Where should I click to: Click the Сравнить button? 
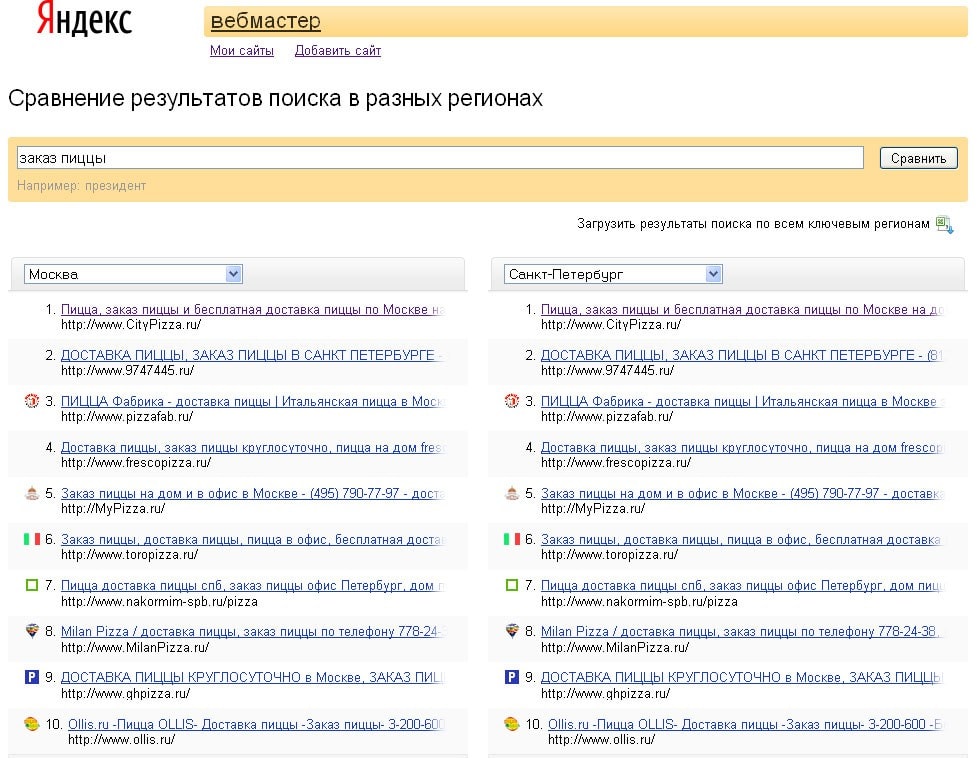(x=918, y=158)
